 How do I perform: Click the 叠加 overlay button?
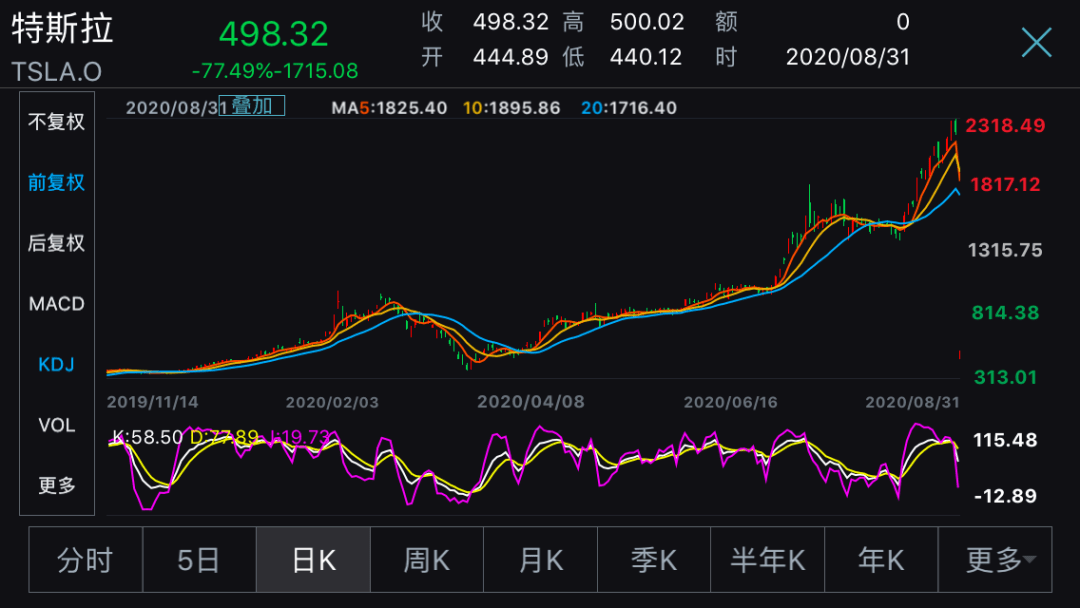pos(252,106)
